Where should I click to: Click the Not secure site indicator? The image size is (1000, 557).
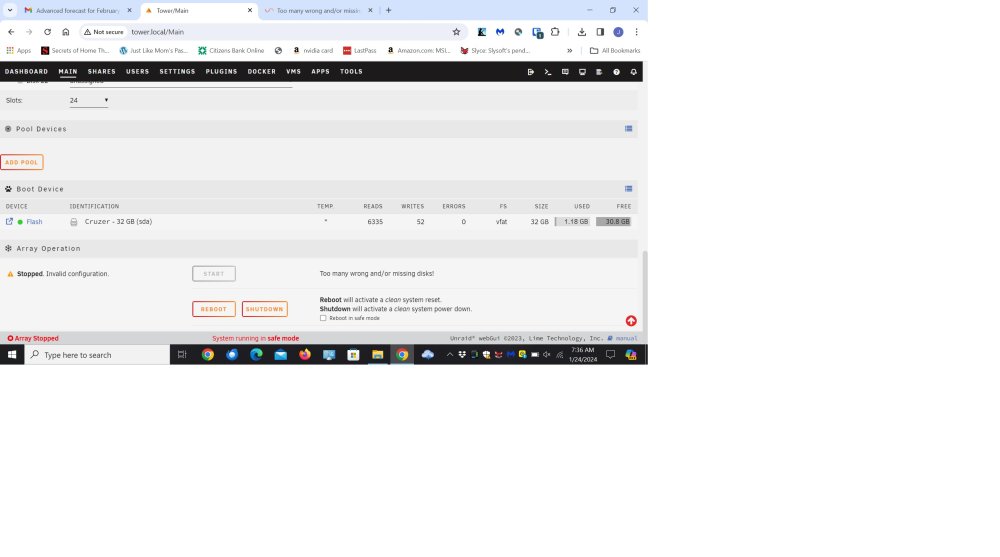(x=103, y=32)
